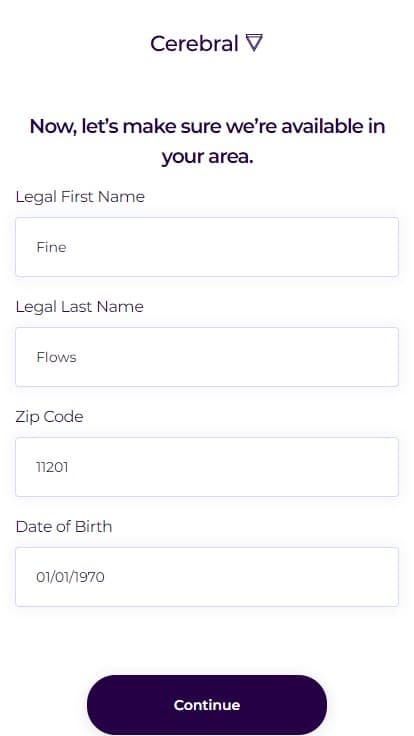Place cursor on the 'Flows' text

point(56,357)
